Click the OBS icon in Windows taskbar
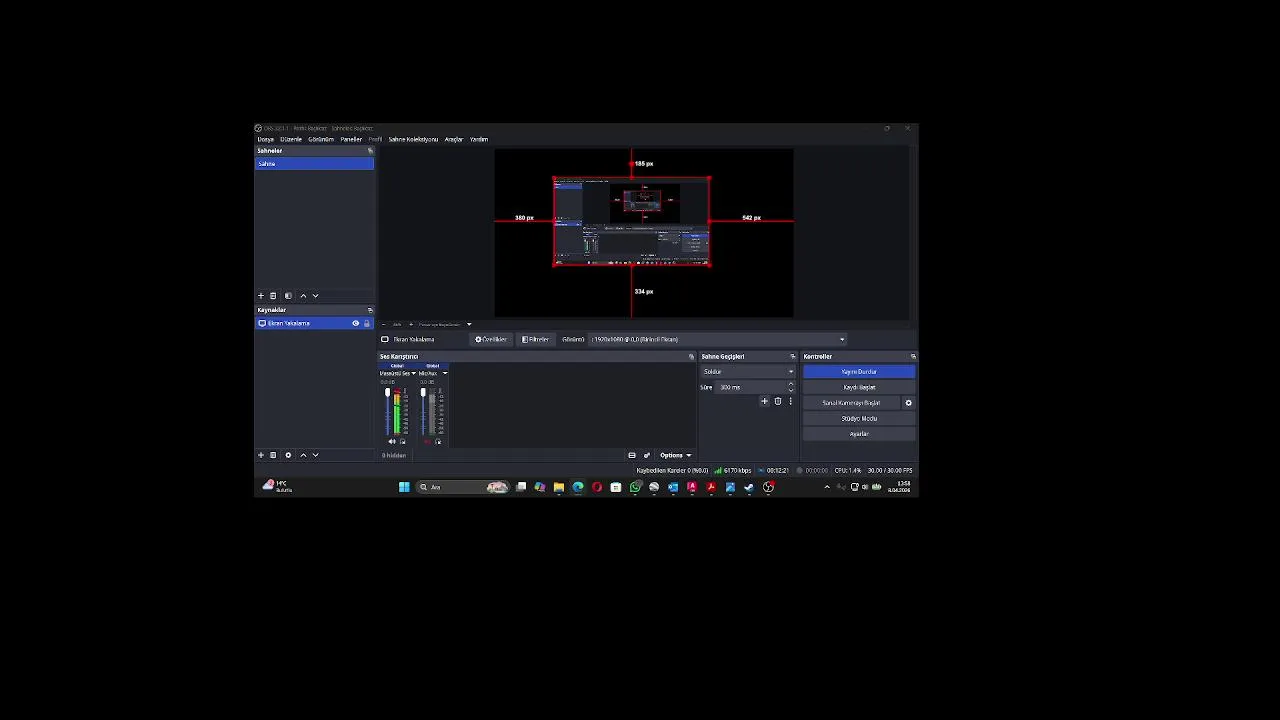The image size is (1280, 720). click(x=768, y=487)
